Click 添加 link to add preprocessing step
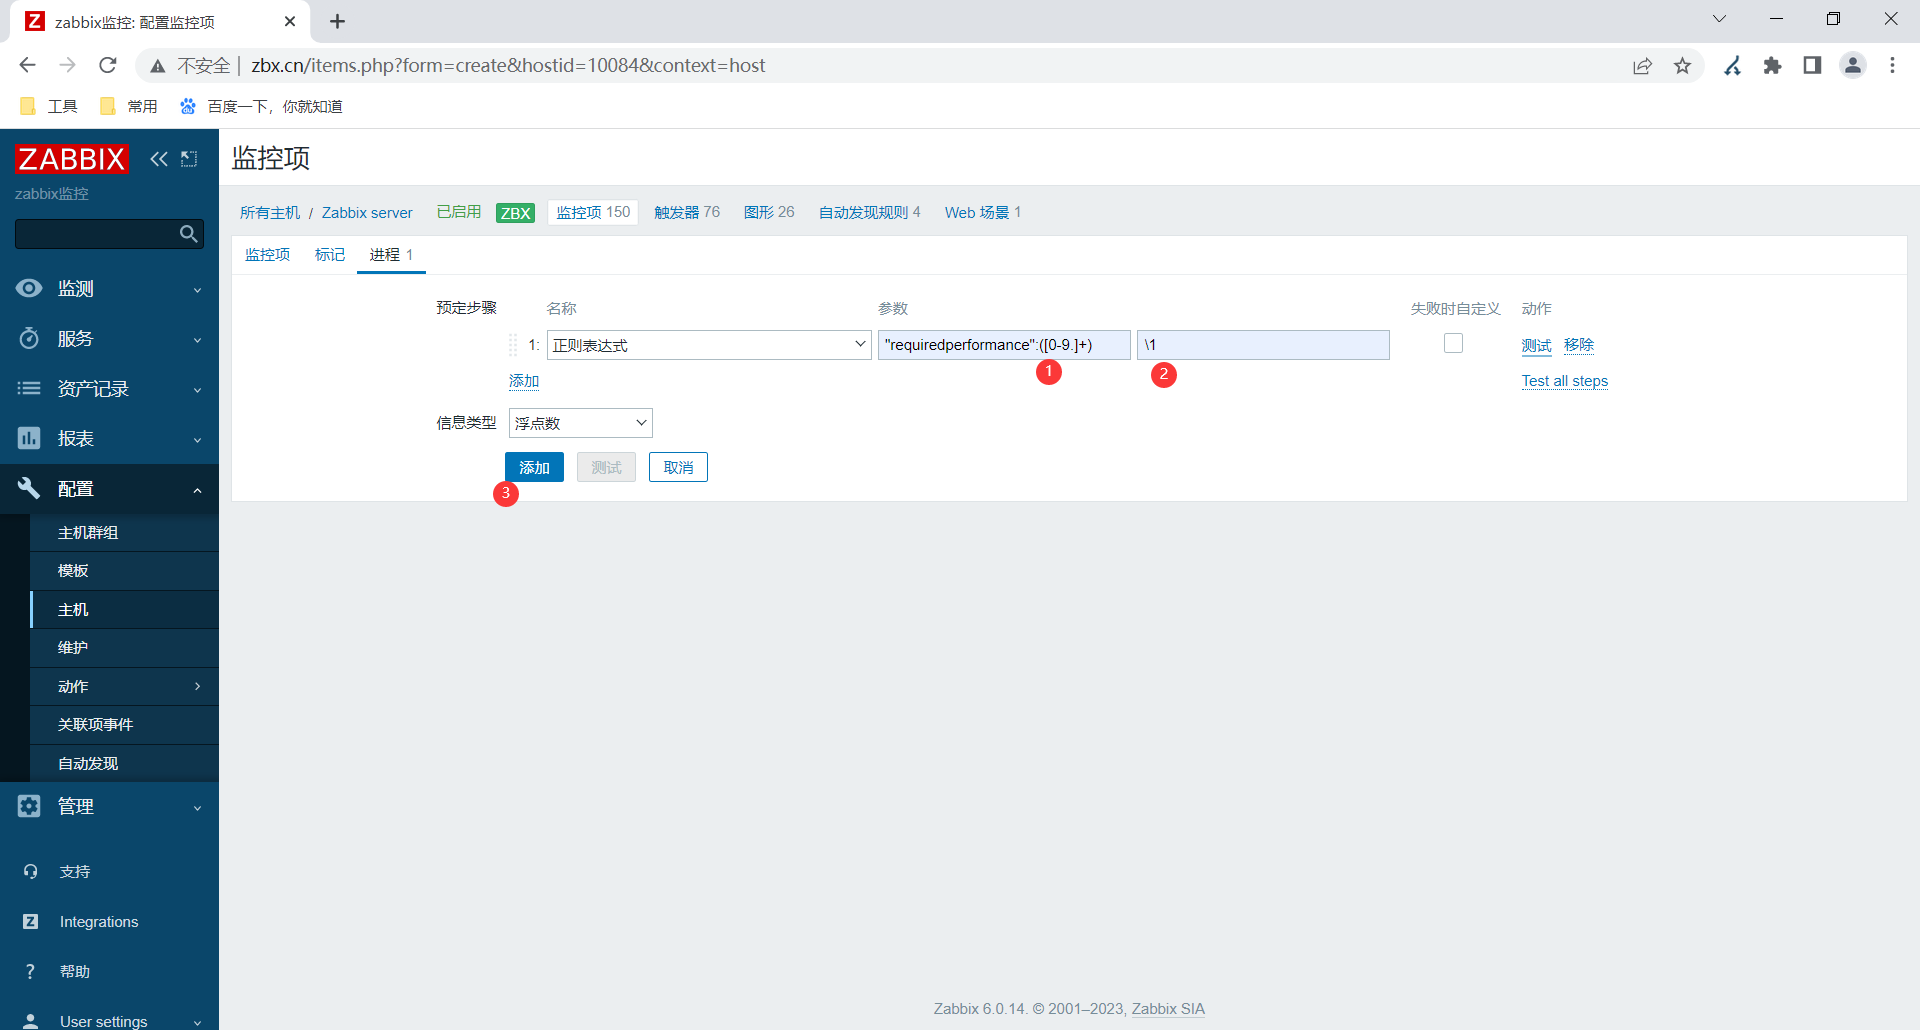Viewport: 1920px width, 1030px height. click(x=524, y=381)
